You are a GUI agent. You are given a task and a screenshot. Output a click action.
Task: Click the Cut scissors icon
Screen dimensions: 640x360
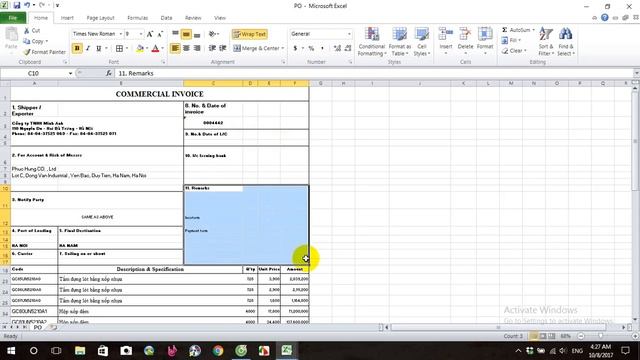(x=27, y=31)
